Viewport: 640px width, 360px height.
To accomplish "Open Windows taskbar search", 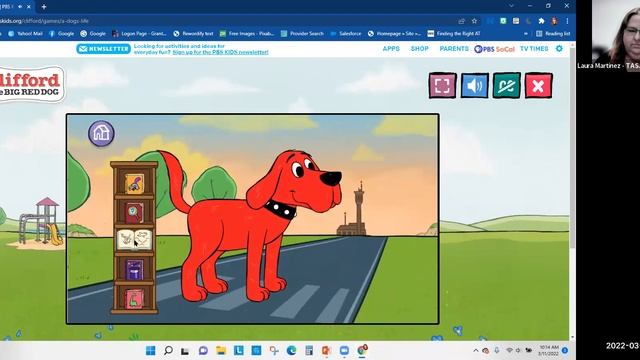I will coord(168,351).
